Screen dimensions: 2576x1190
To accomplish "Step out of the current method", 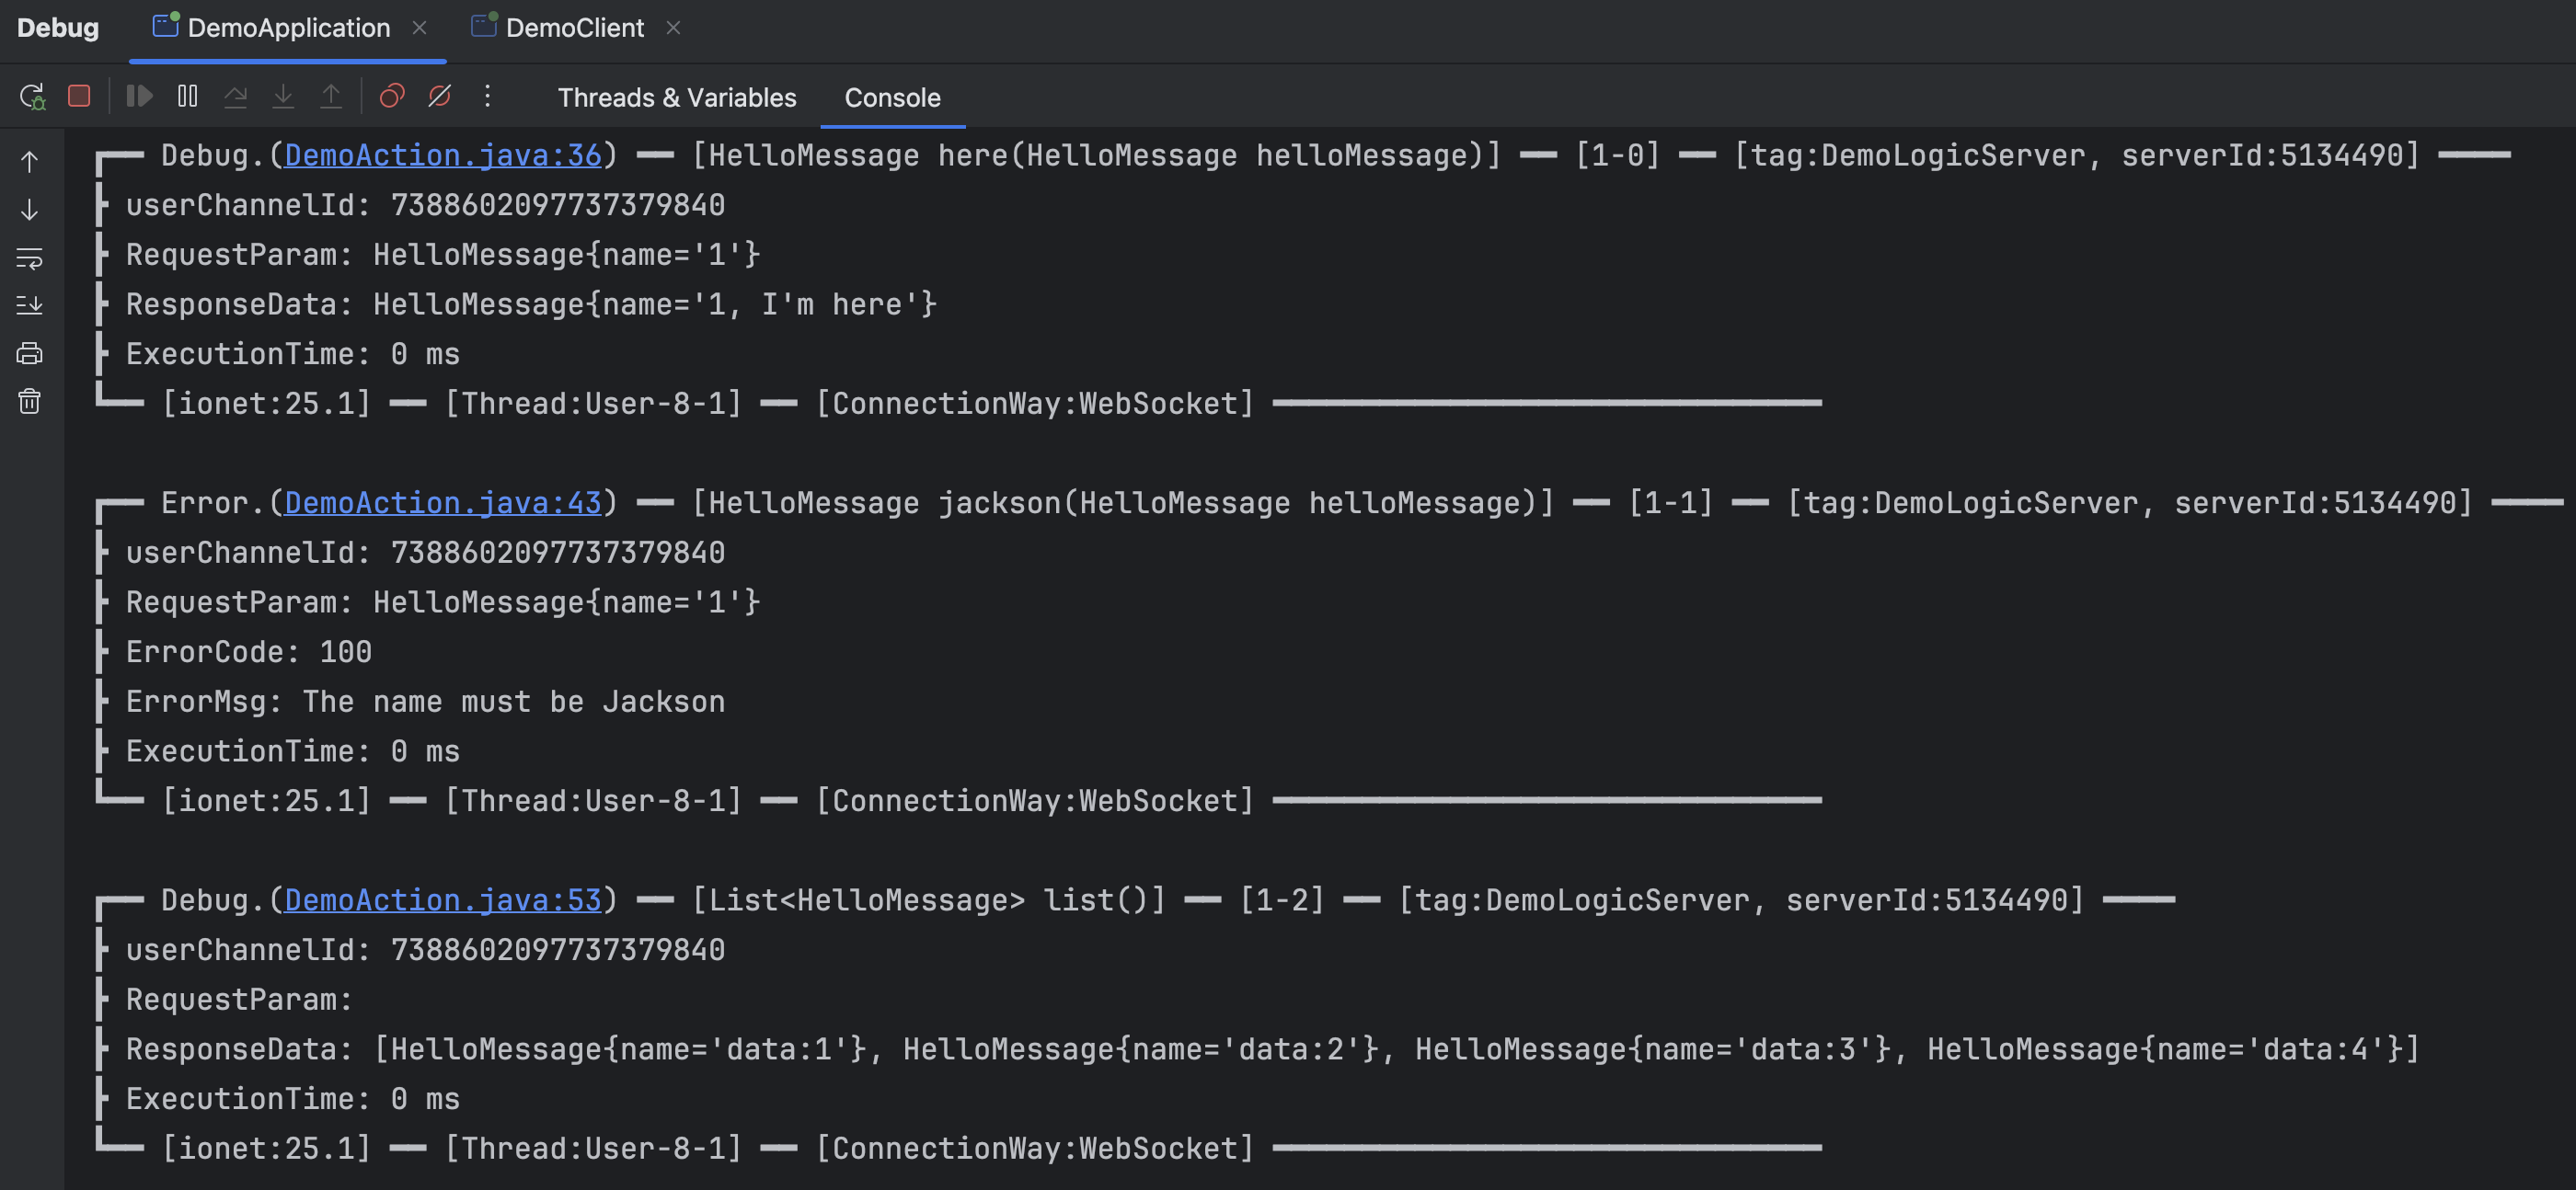I will click(x=332, y=96).
